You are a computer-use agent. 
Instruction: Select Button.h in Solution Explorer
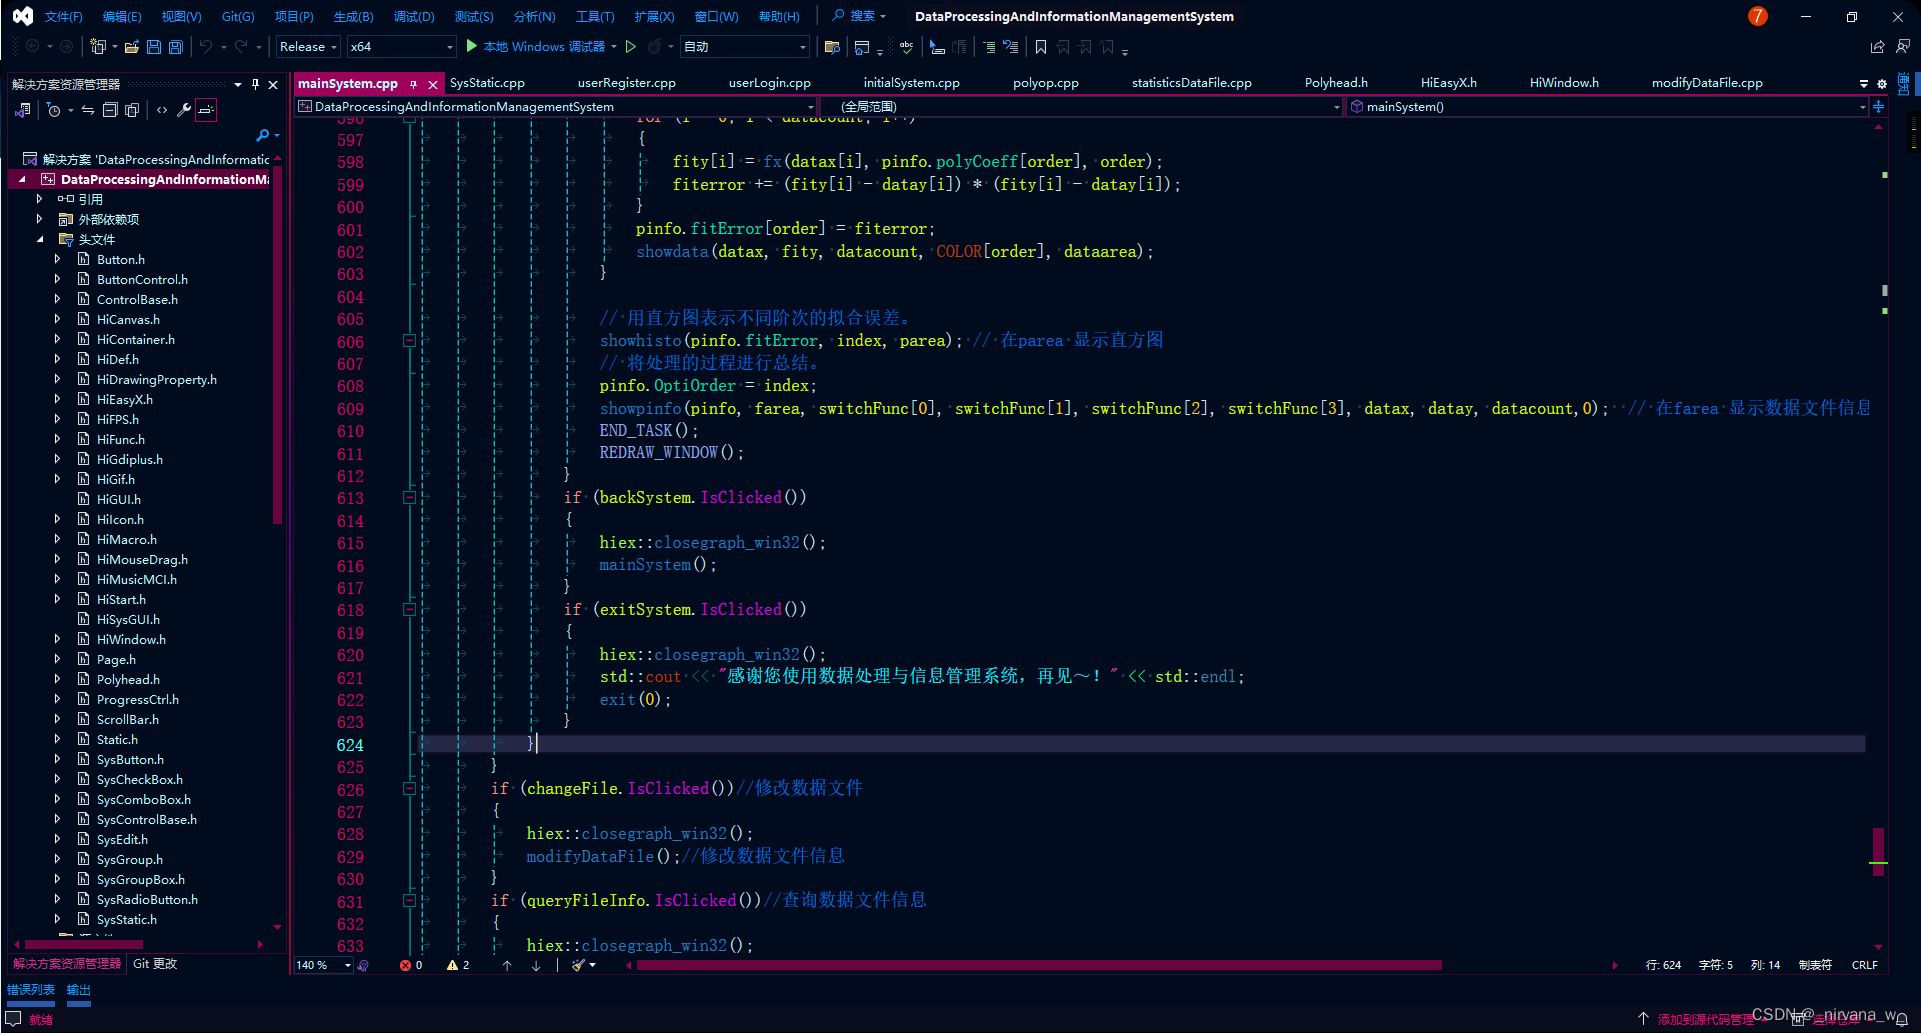tap(120, 259)
